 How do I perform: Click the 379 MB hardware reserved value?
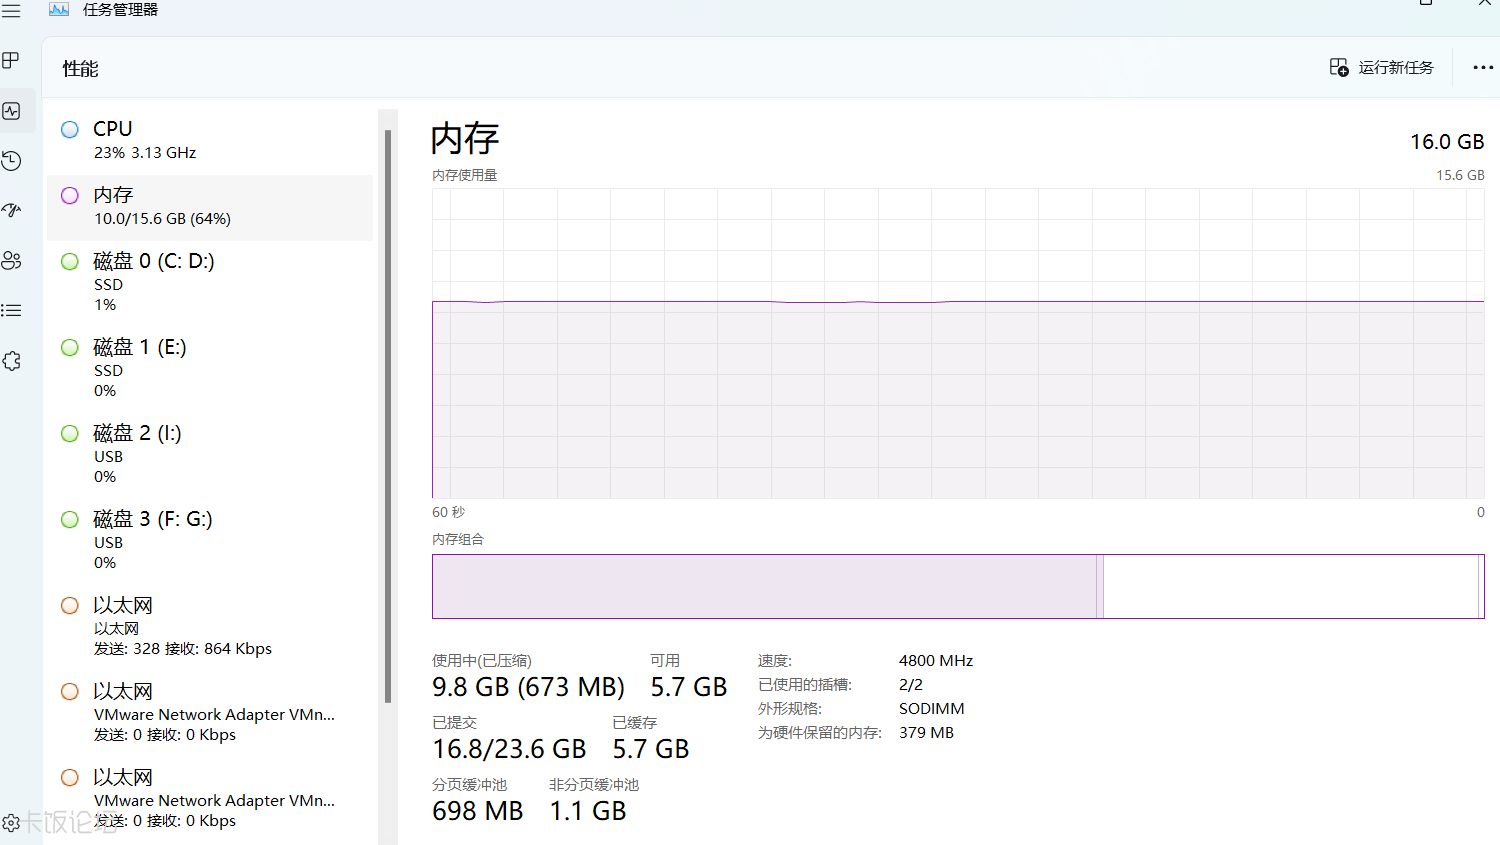pyautogui.click(x=926, y=733)
